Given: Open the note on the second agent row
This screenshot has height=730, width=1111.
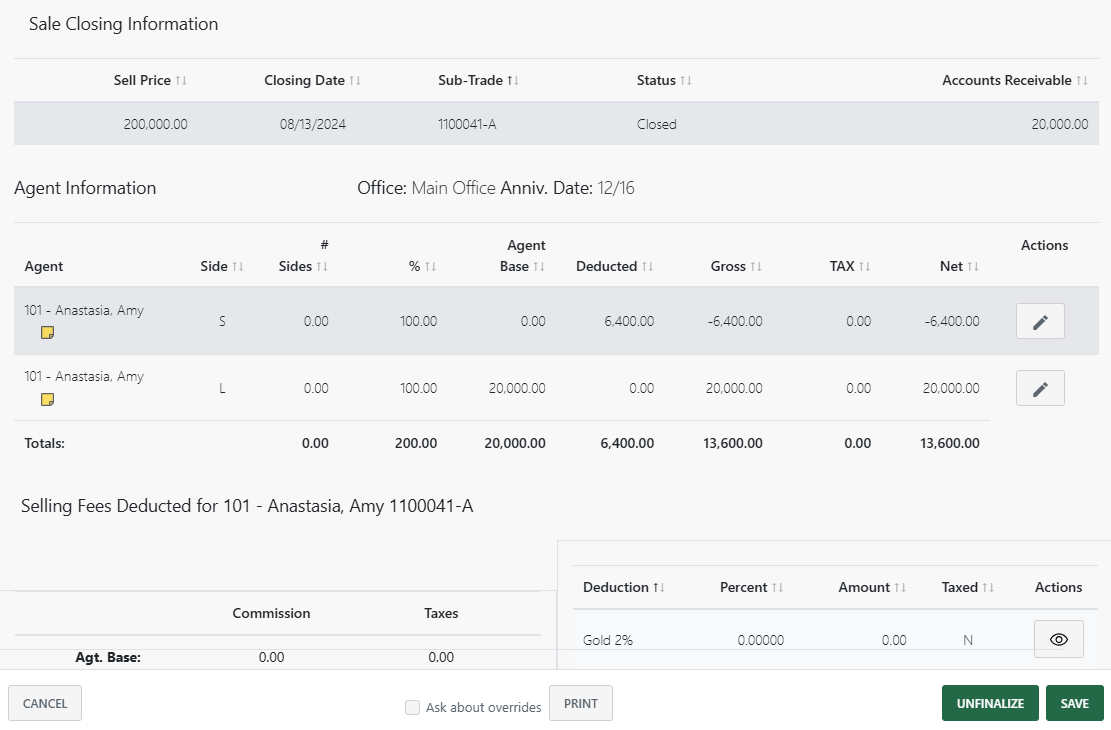Looking at the screenshot, I should coord(46,398).
